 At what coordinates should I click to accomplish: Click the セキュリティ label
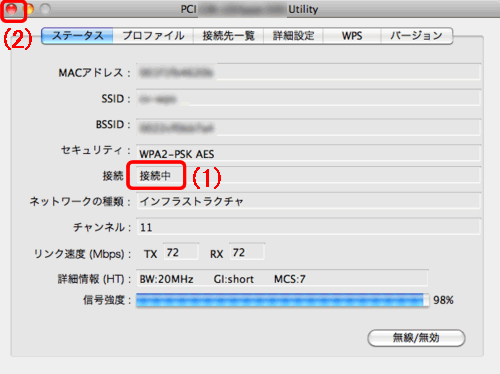point(96,150)
